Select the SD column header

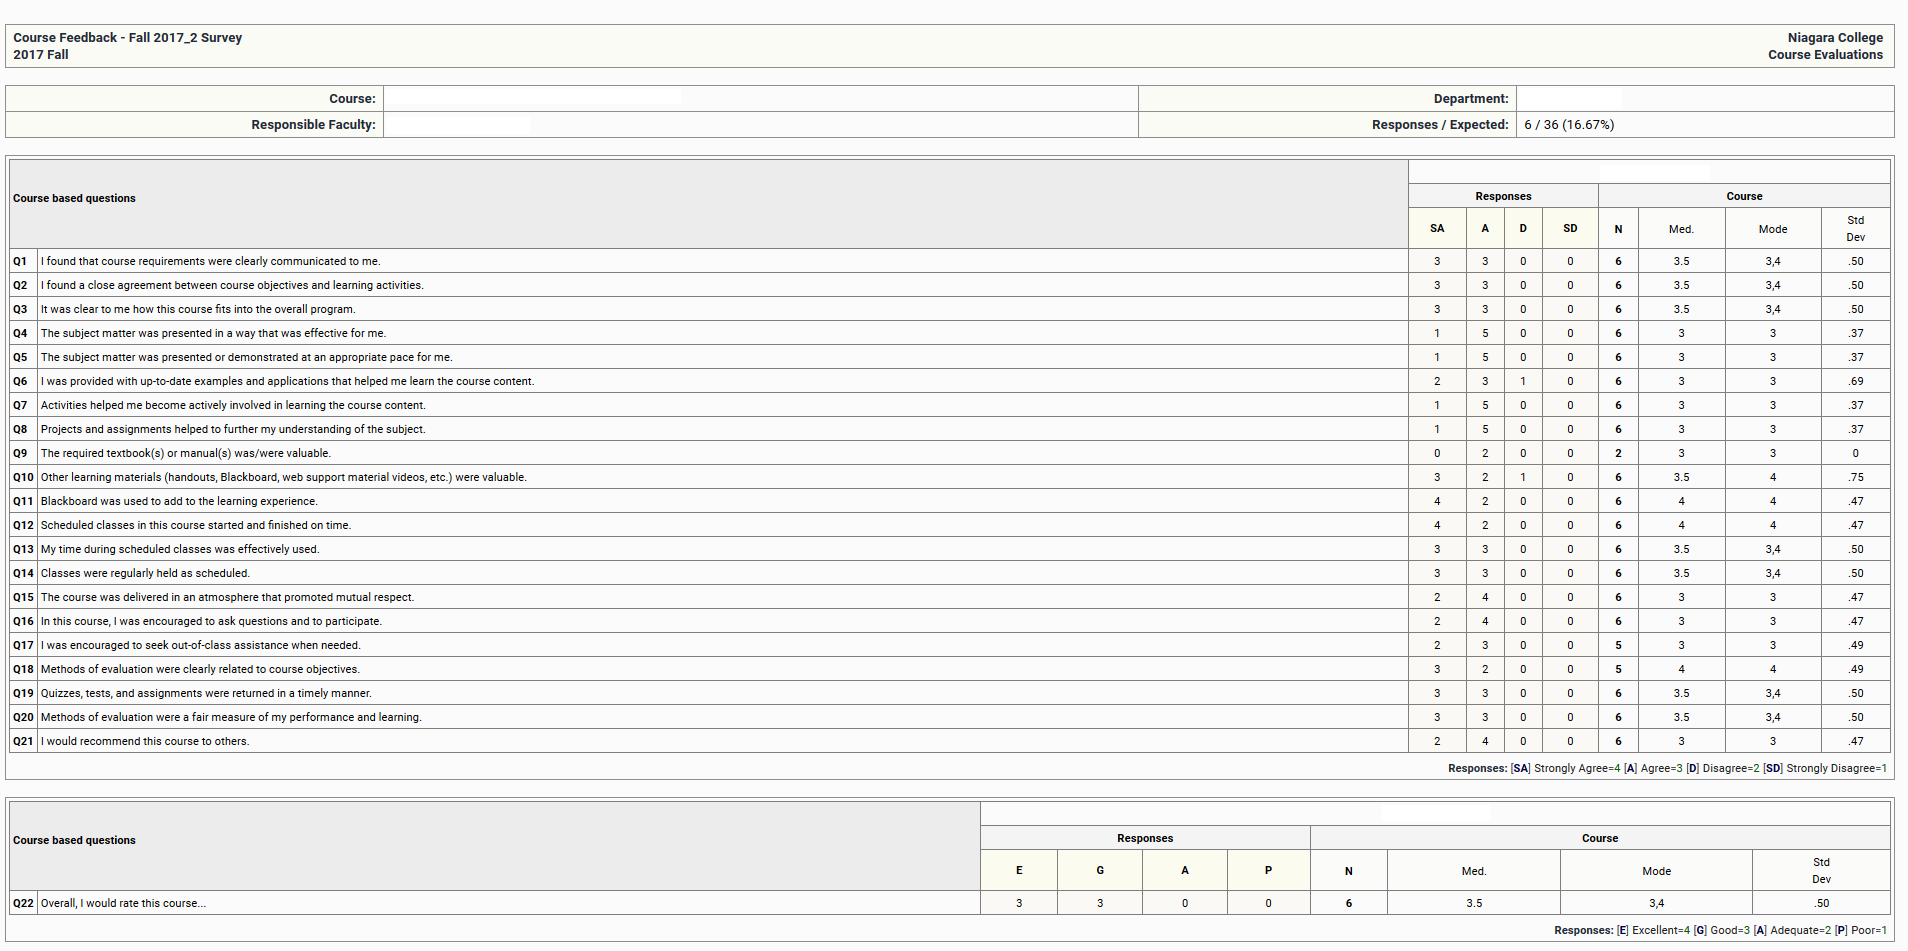tap(1570, 228)
